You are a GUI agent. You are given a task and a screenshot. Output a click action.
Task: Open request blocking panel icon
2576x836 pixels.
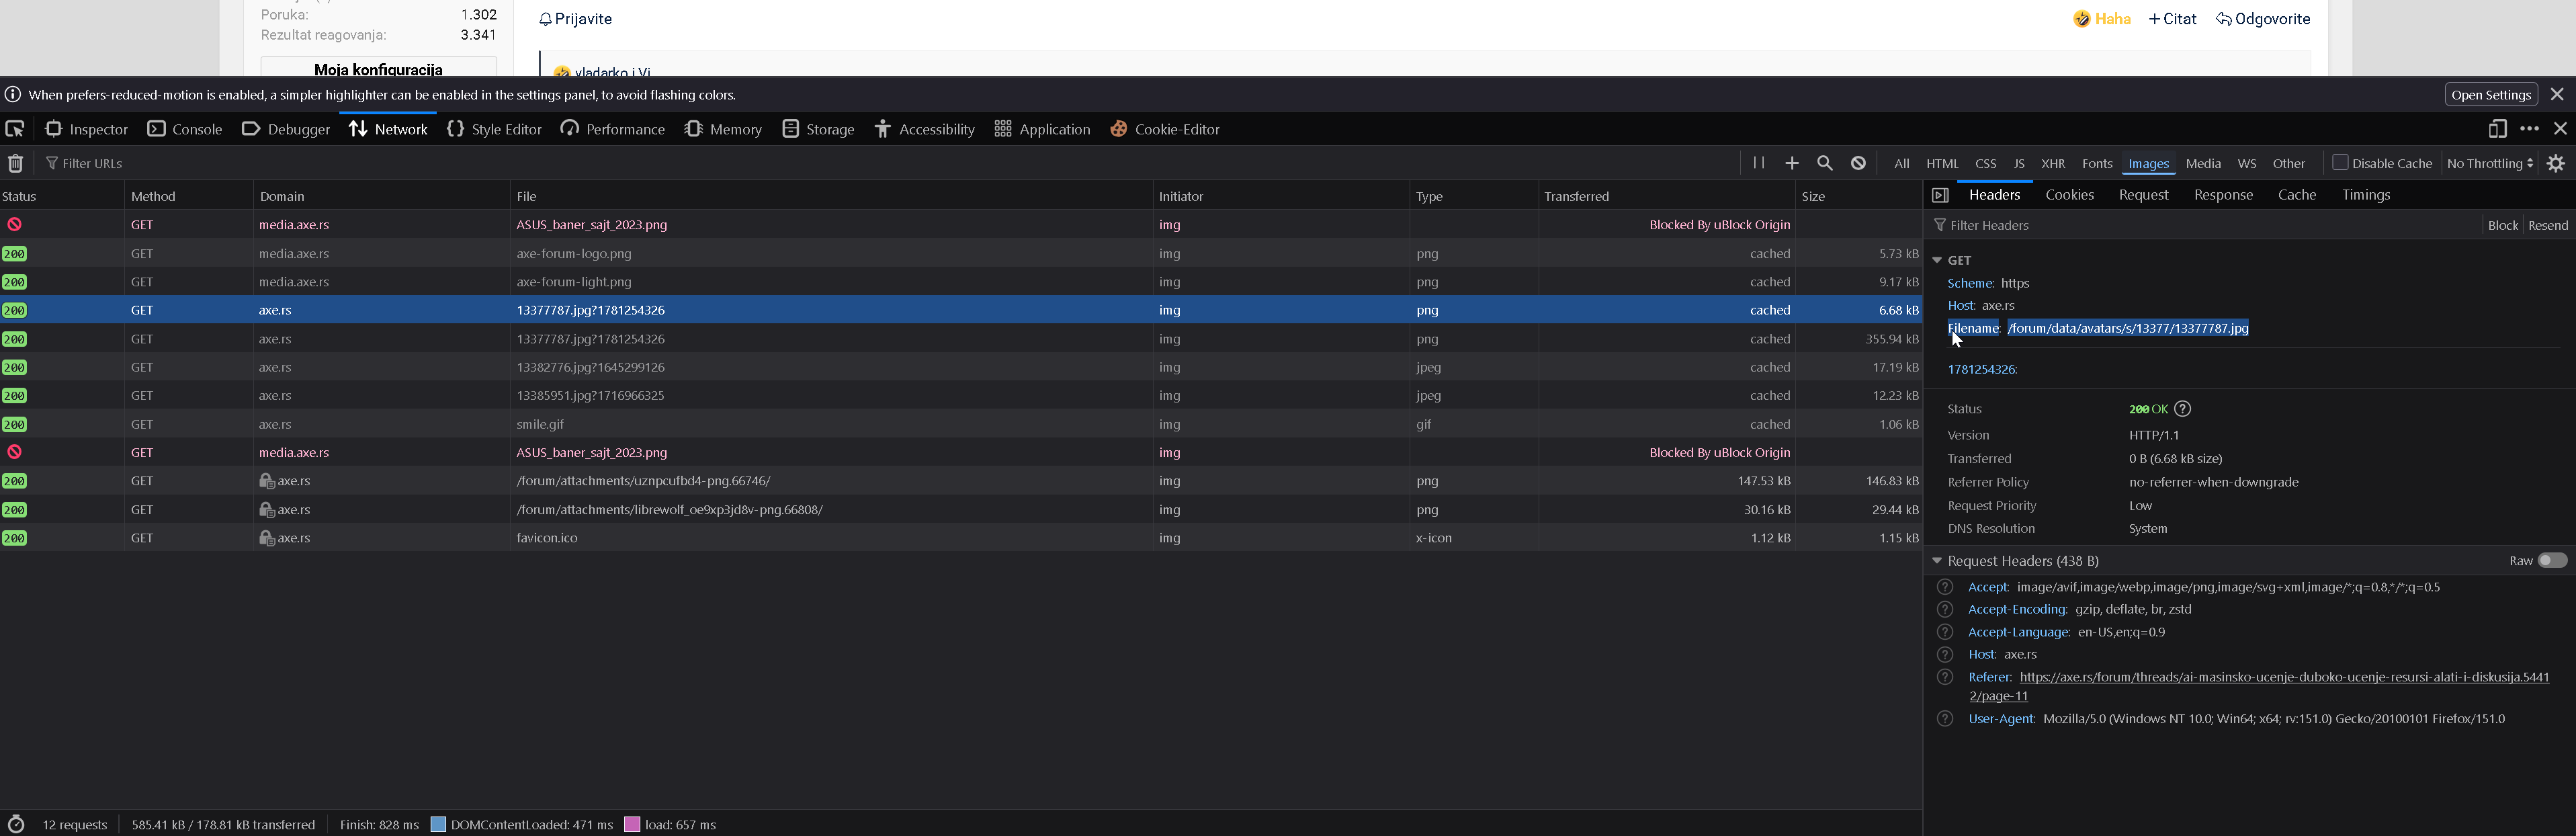coord(1858,163)
